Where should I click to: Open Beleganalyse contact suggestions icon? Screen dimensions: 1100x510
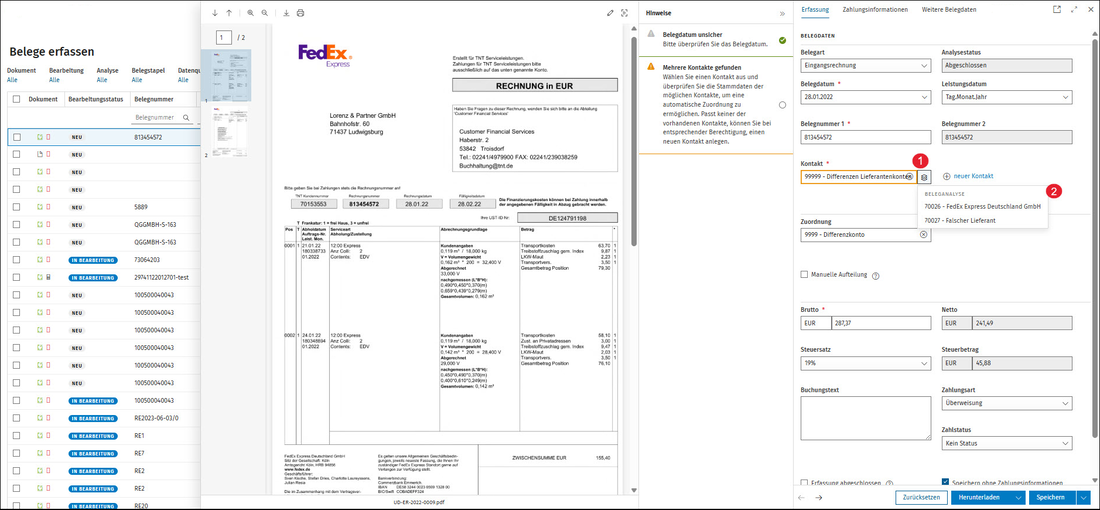(x=925, y=177)
